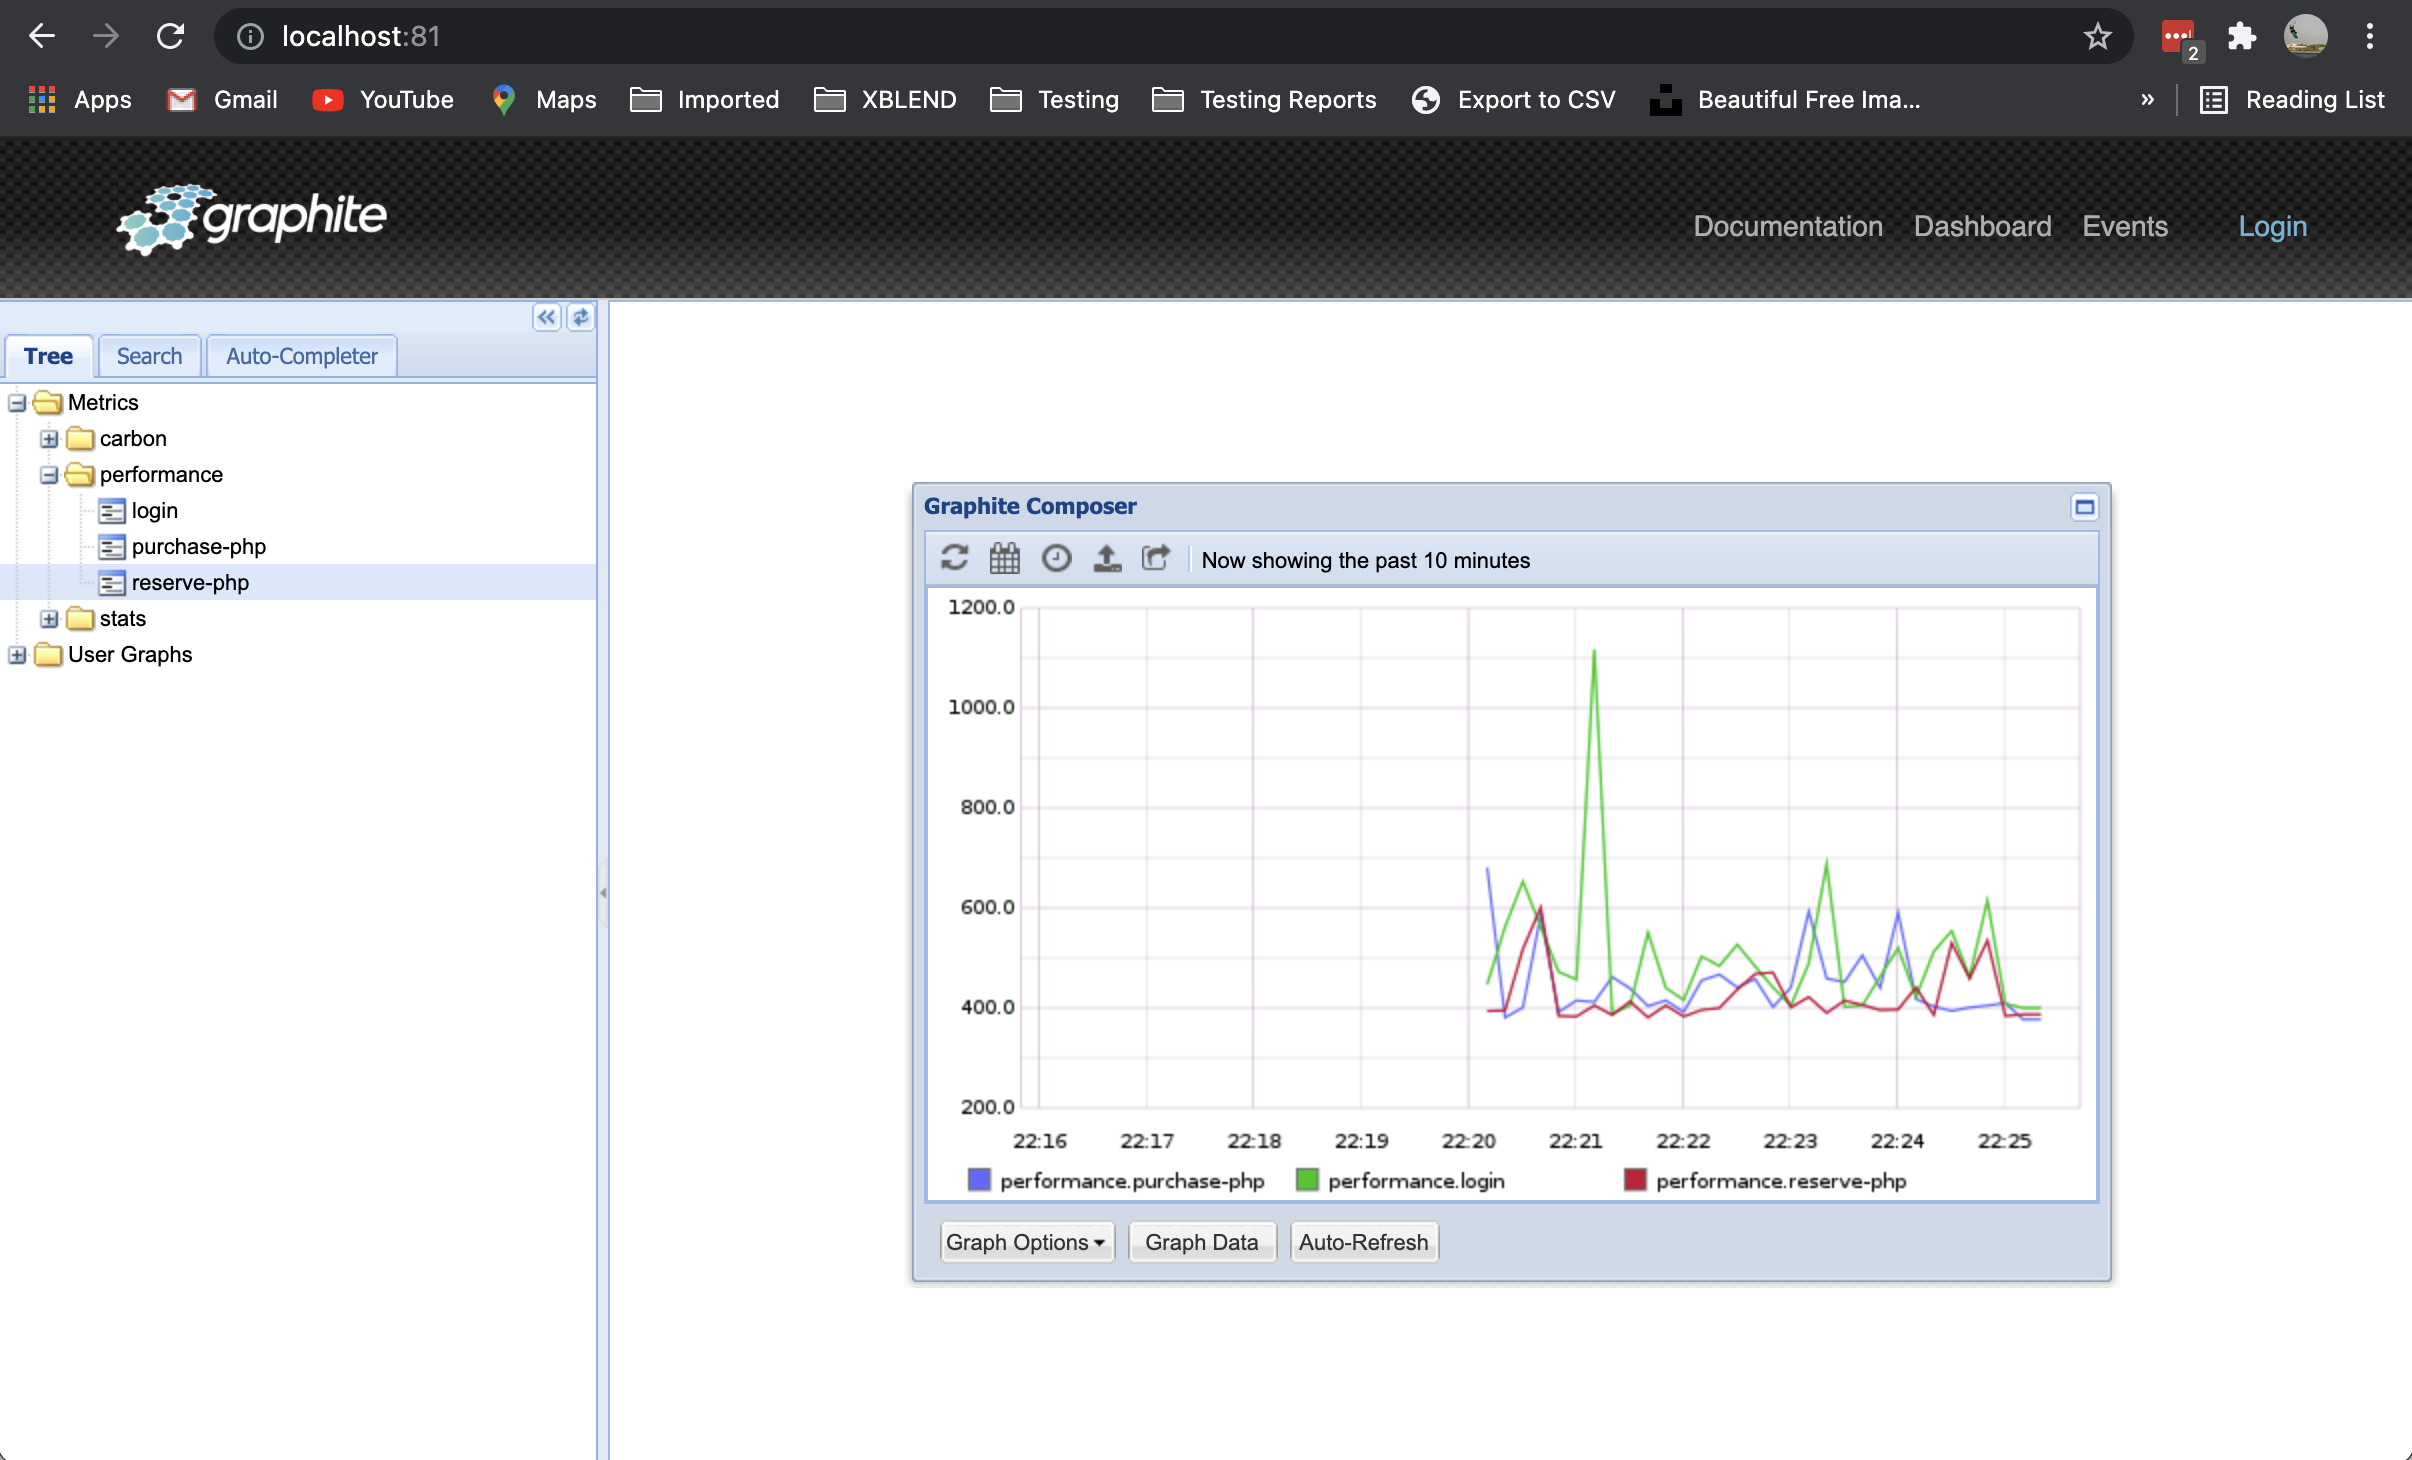
Task: Click the browser forward arrow
Action: 106,36
